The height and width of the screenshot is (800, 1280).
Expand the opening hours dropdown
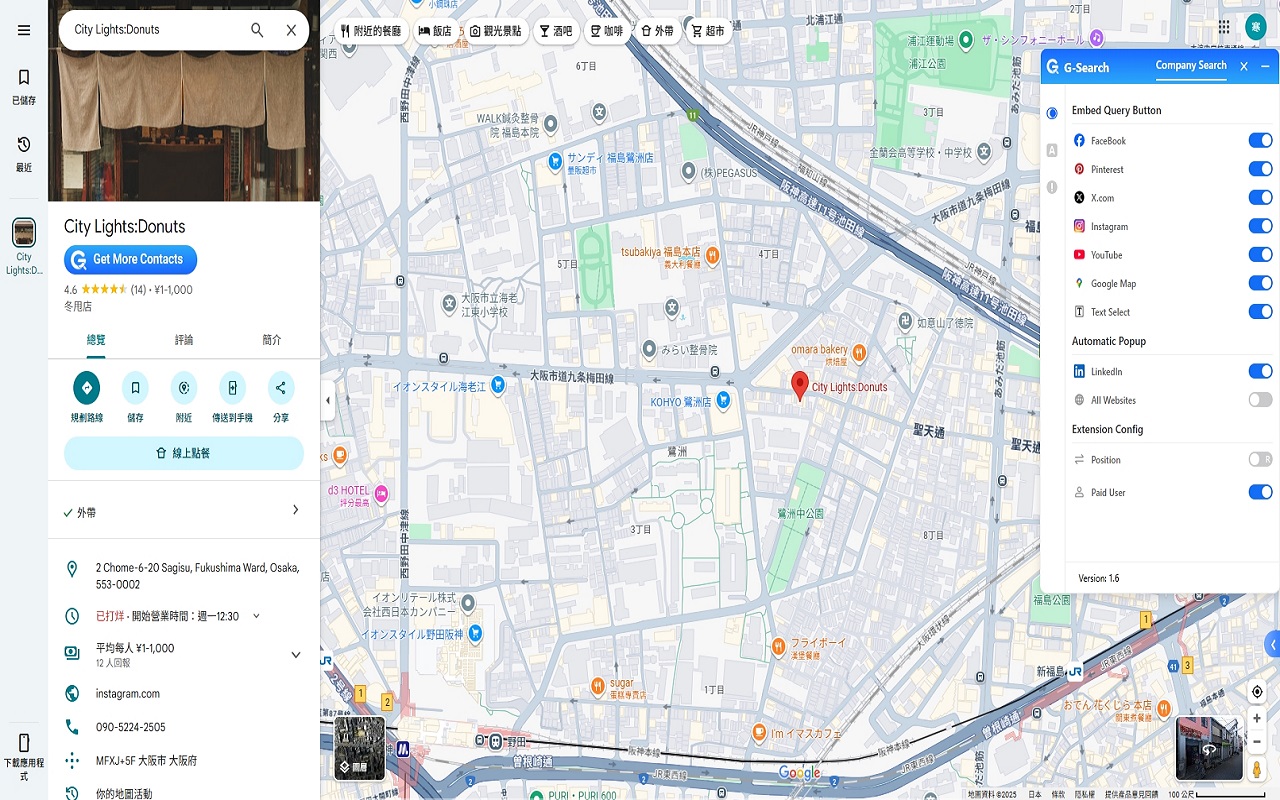coord(254,616)
